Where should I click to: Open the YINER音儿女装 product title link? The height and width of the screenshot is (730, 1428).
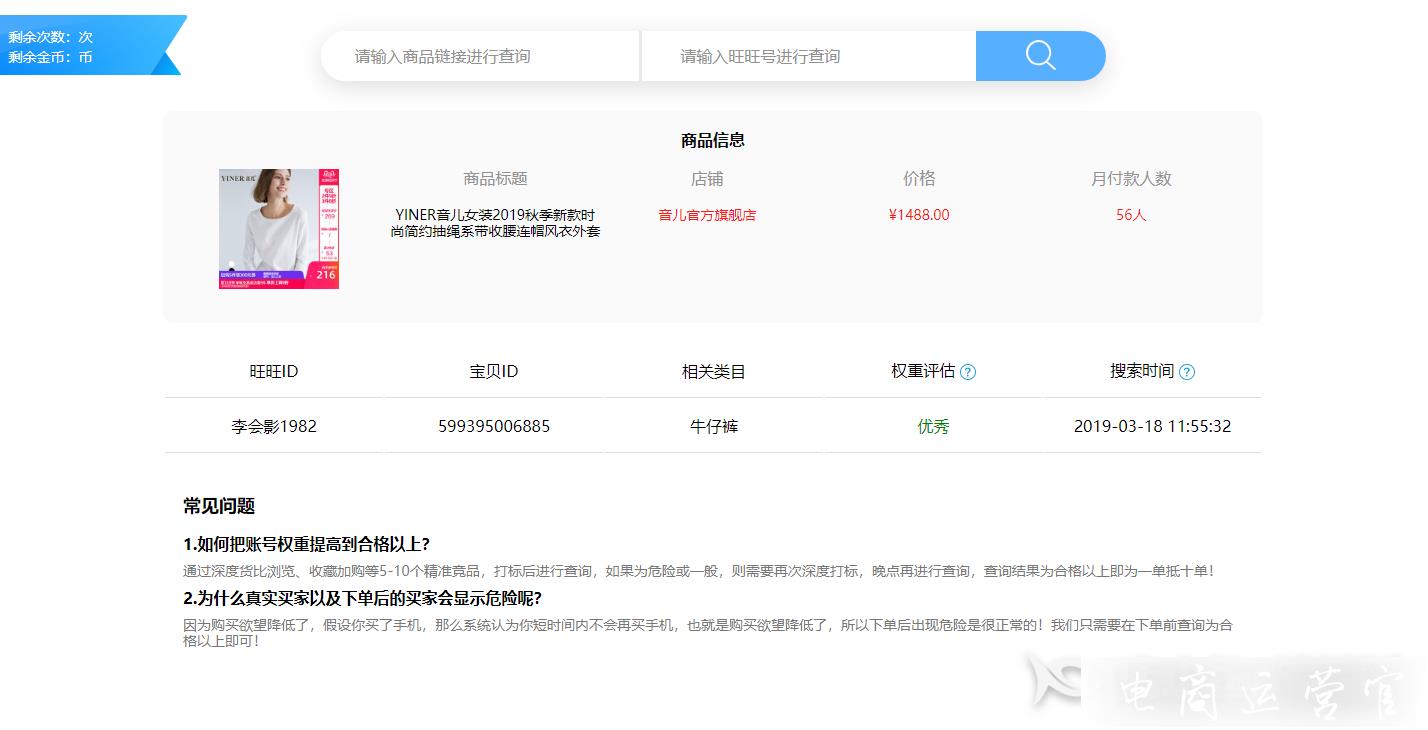(x=495, y=223)
